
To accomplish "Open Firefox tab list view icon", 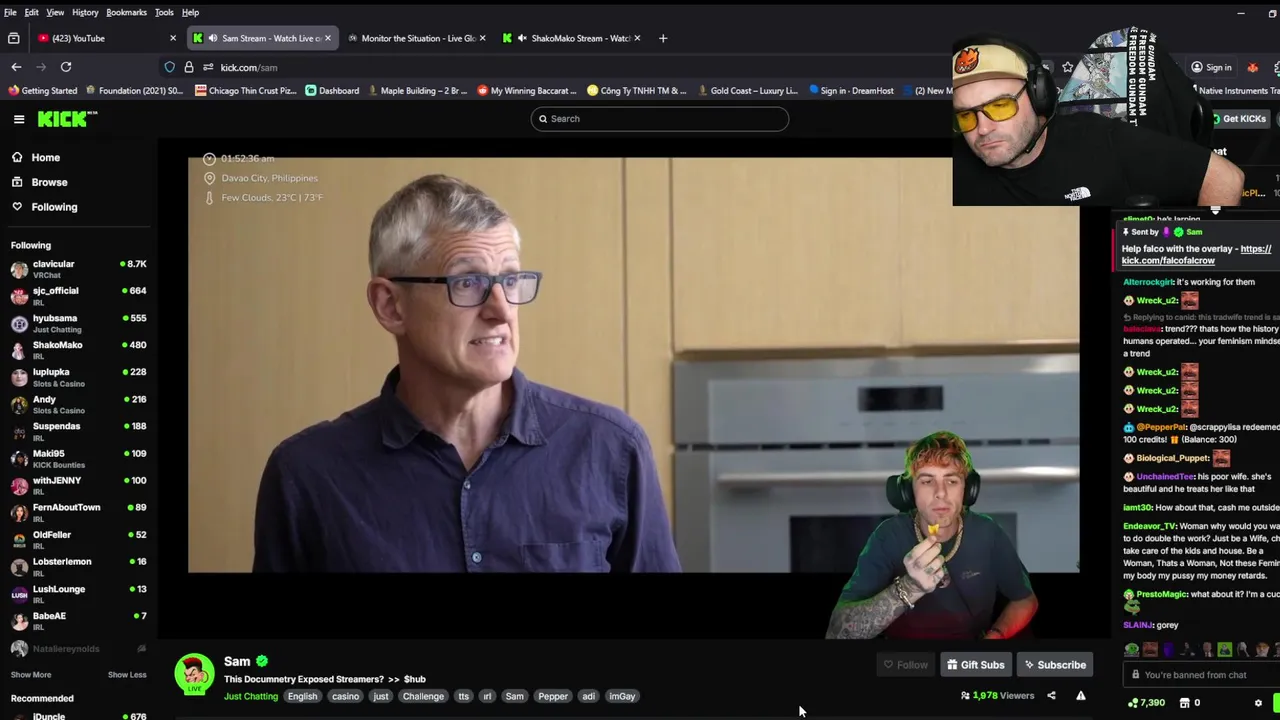I will [14, 38].
